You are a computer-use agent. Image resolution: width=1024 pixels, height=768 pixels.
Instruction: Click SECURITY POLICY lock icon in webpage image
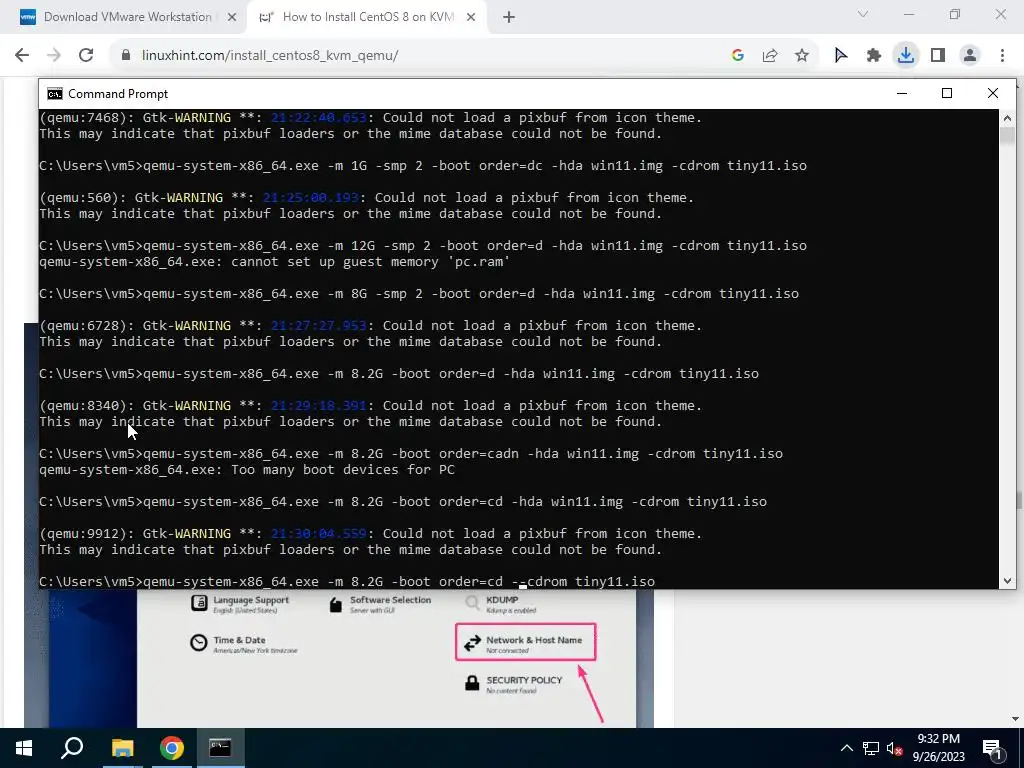(472, 683)
